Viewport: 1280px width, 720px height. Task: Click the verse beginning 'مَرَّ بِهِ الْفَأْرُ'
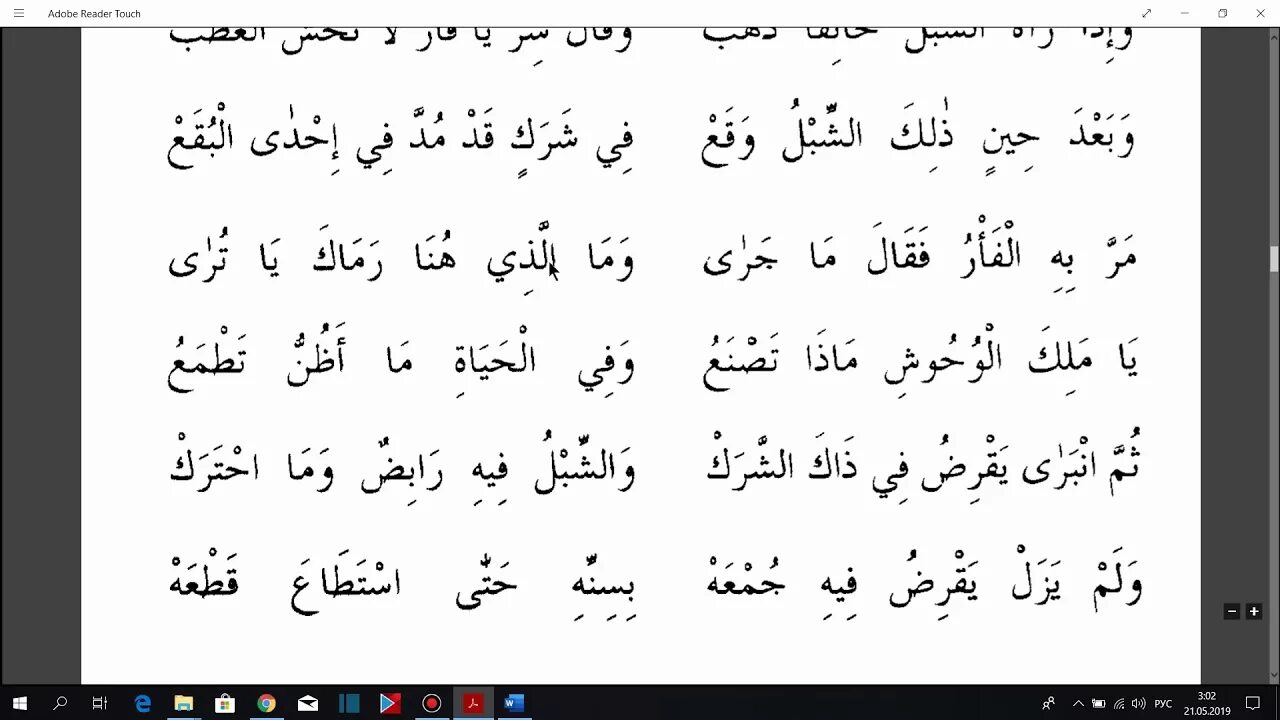pyautogui.click(x=920, y=255)
